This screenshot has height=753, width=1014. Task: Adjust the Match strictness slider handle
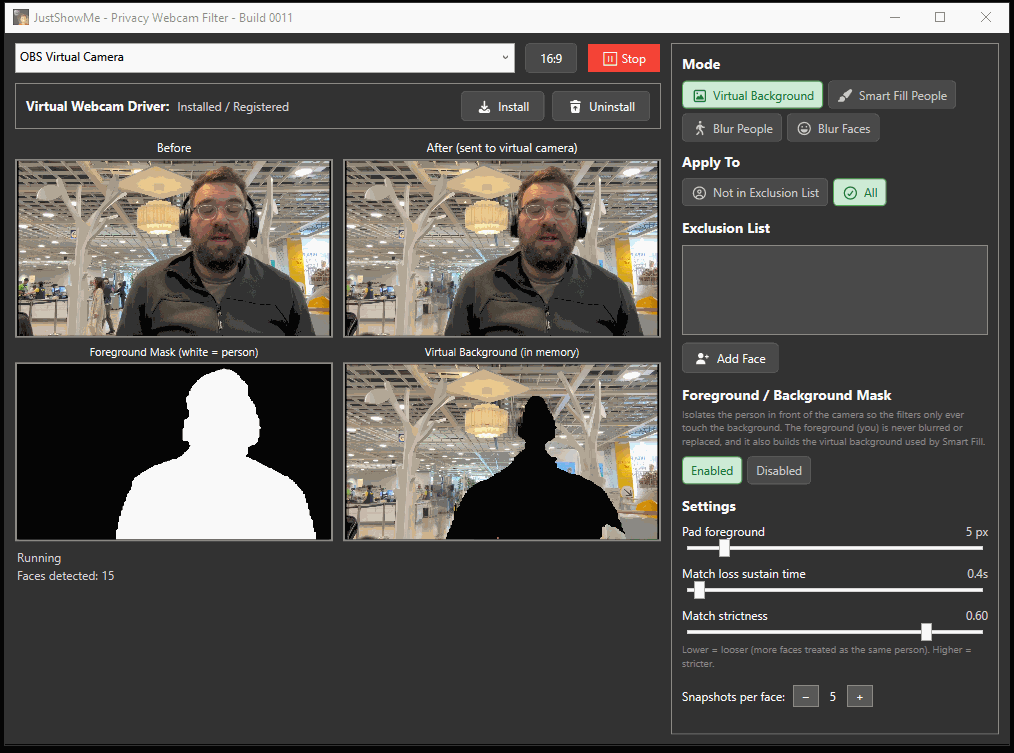pyautogui.click(x=926, y=632)
